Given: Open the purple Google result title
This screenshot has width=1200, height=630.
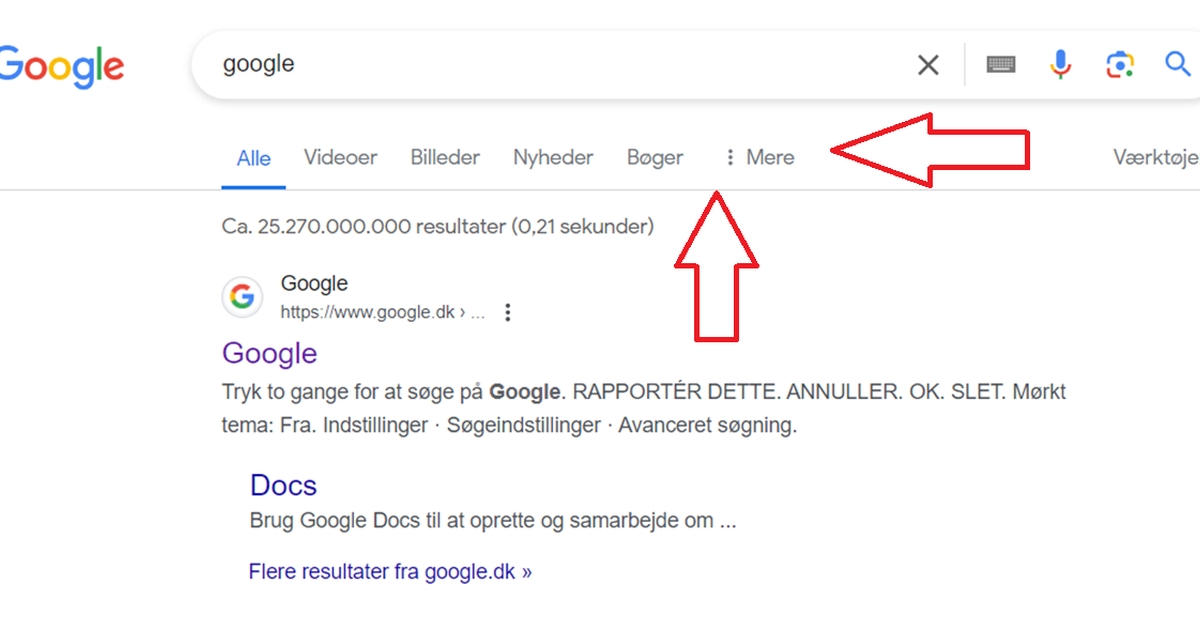Looking at the screenshot, I should pyautogui.click(x=270, y=353).
